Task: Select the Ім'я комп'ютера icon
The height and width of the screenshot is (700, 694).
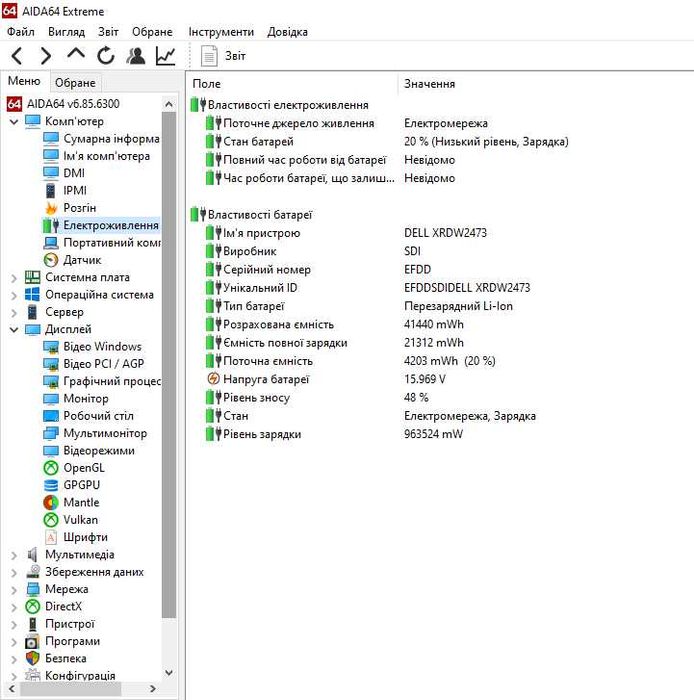Action: click(51, 156)
